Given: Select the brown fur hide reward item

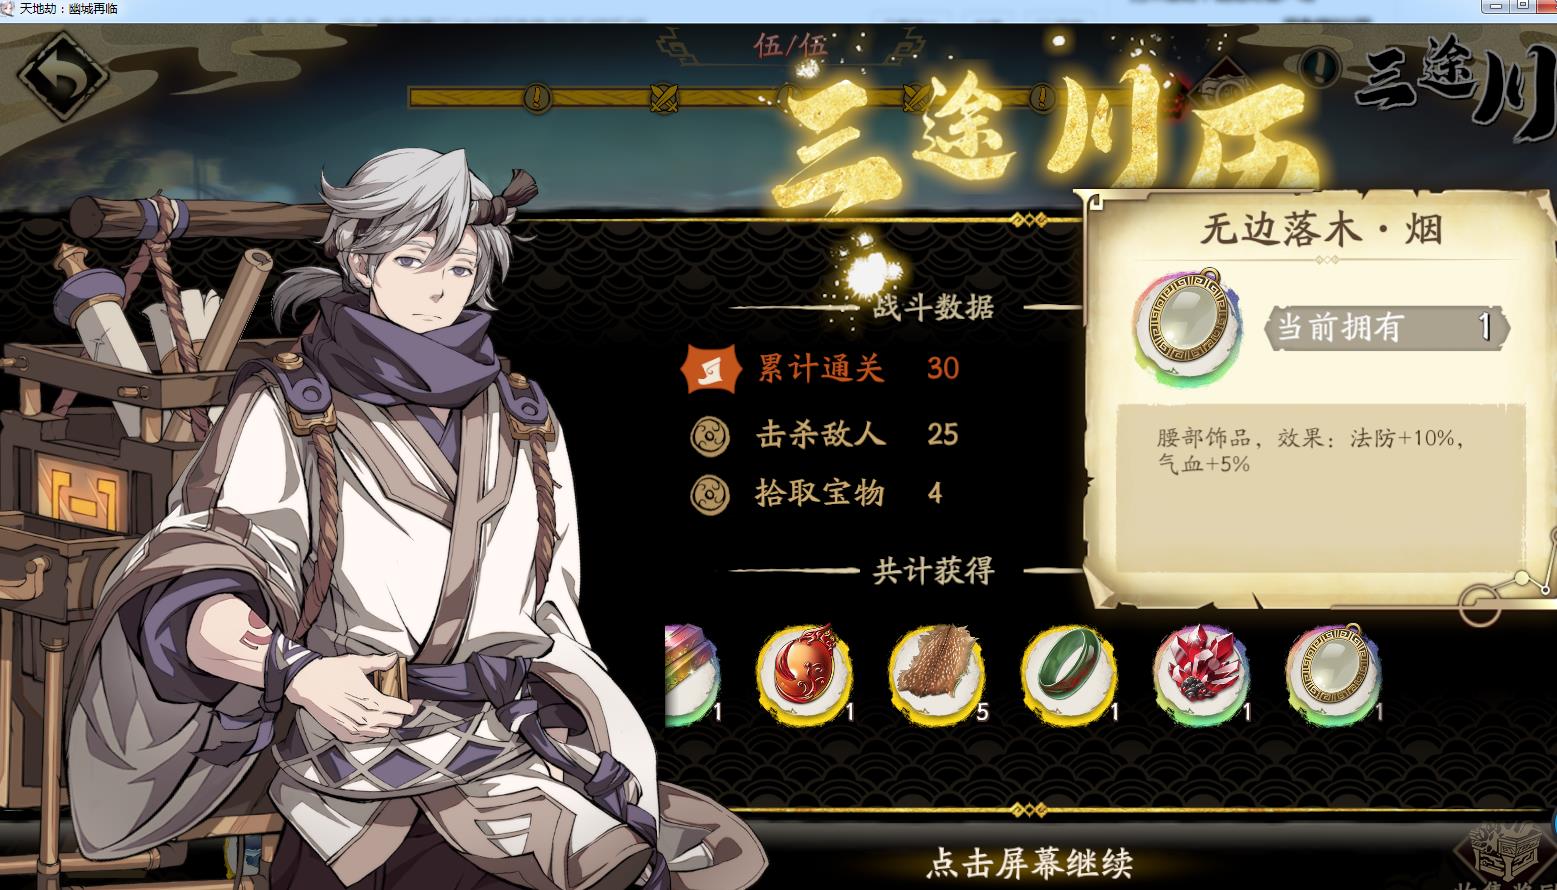Looking at the screenshot, I should click(x=936, y=670).
